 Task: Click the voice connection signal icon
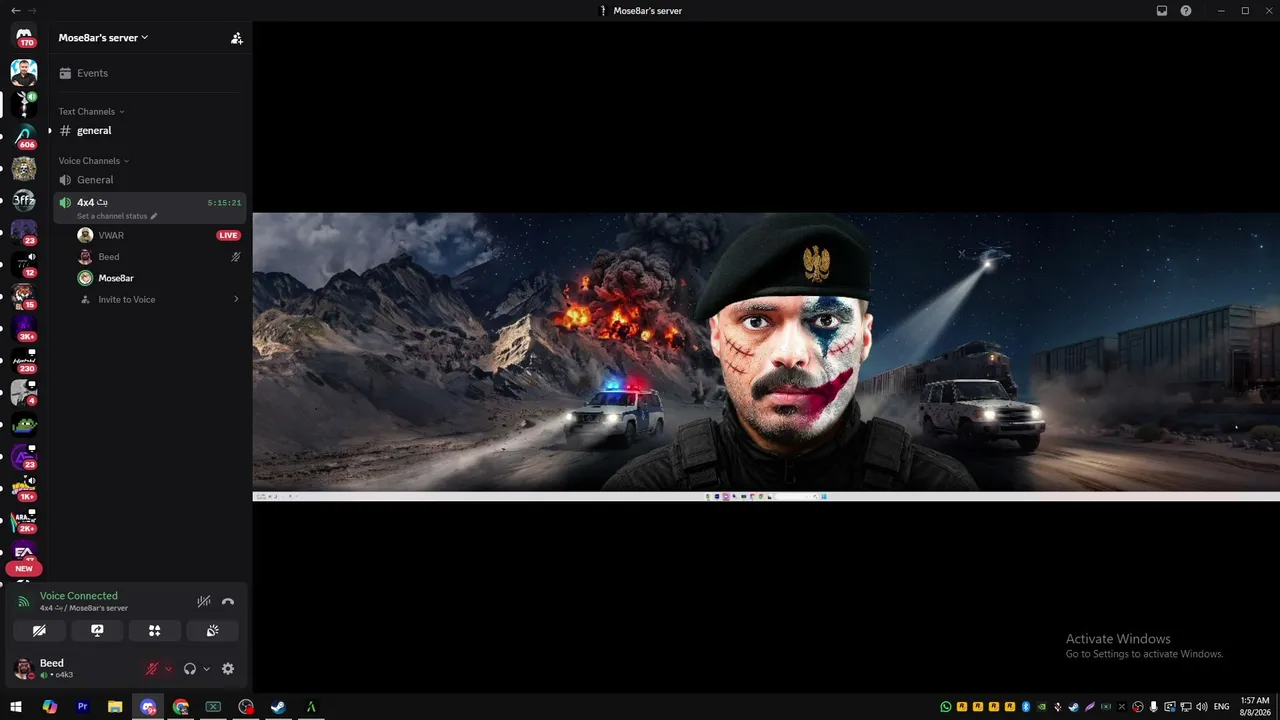click(24, 602)
